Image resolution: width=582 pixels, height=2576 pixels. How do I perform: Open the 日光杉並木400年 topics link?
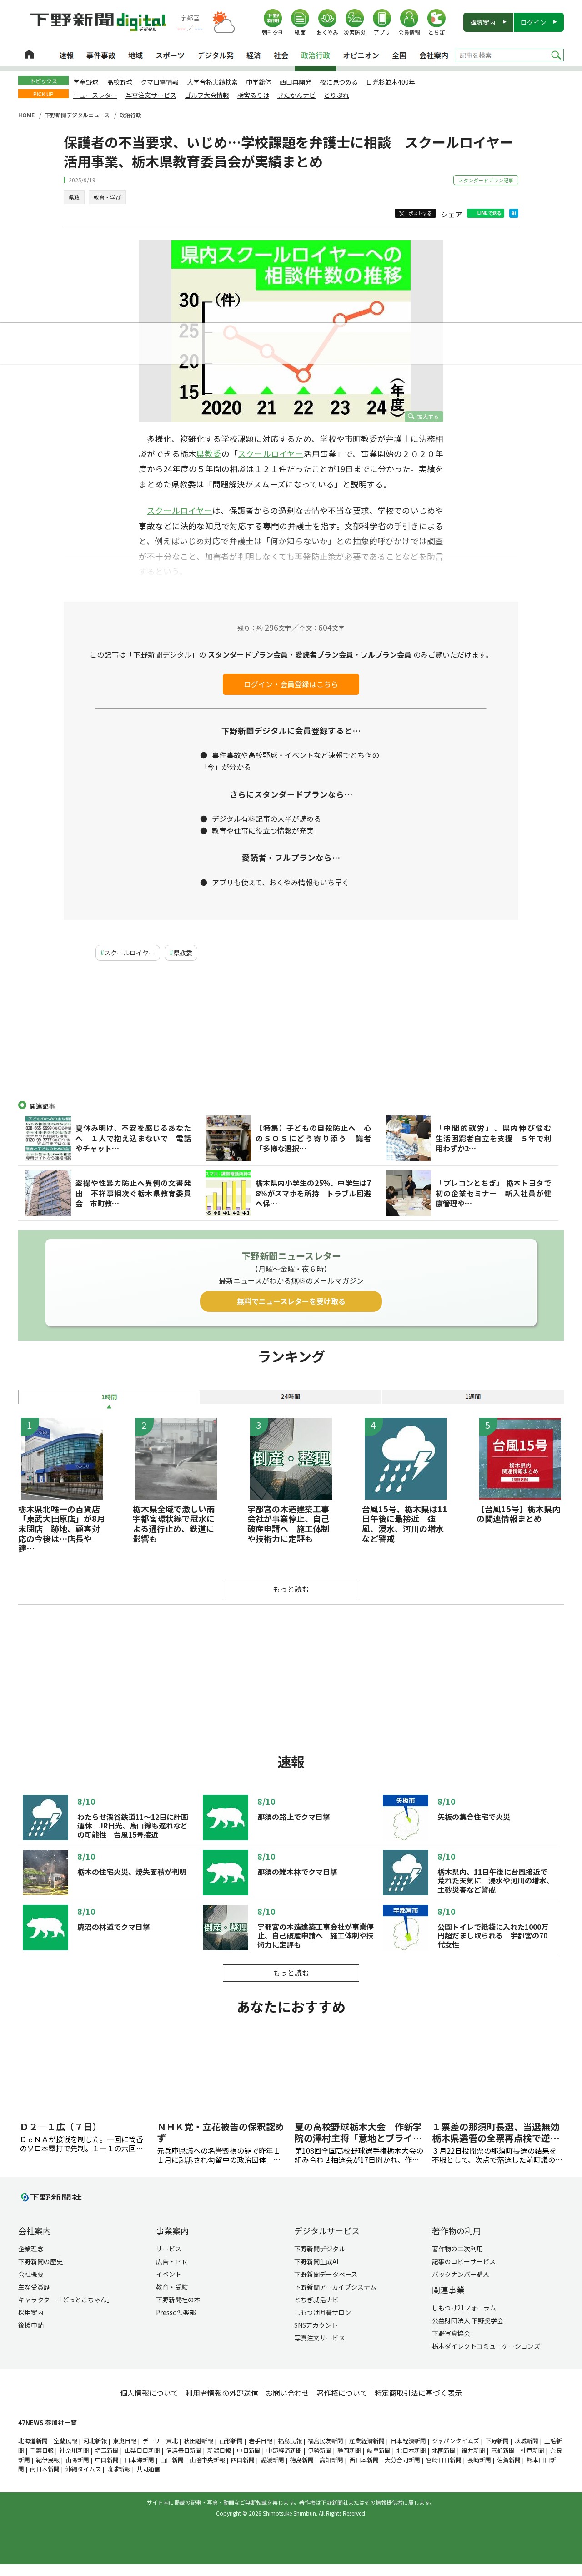click(x=390, y=82)
